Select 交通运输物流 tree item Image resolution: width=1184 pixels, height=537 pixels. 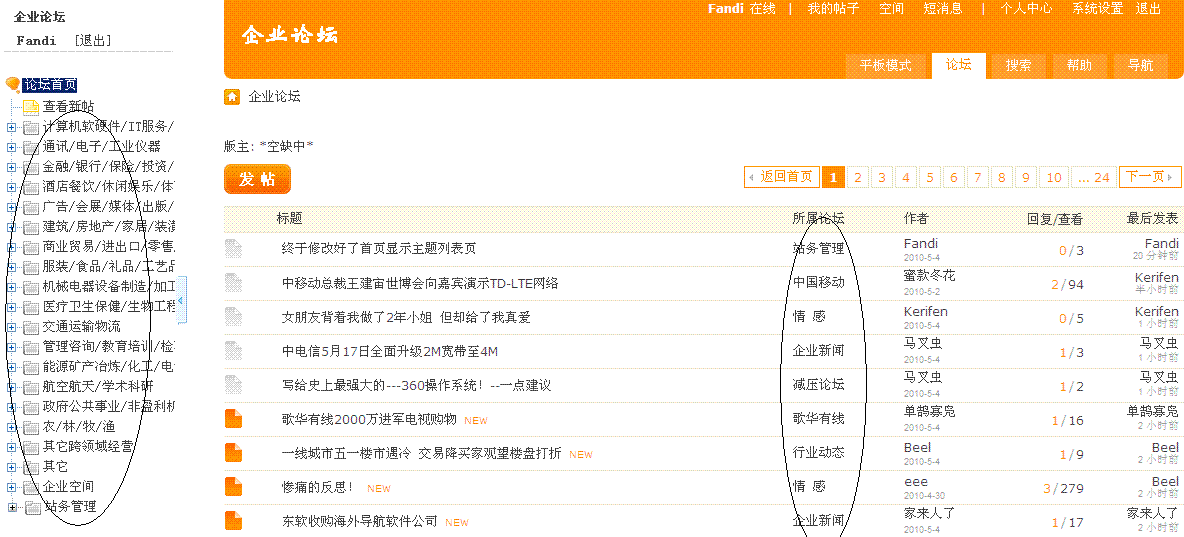coord(82,327)
